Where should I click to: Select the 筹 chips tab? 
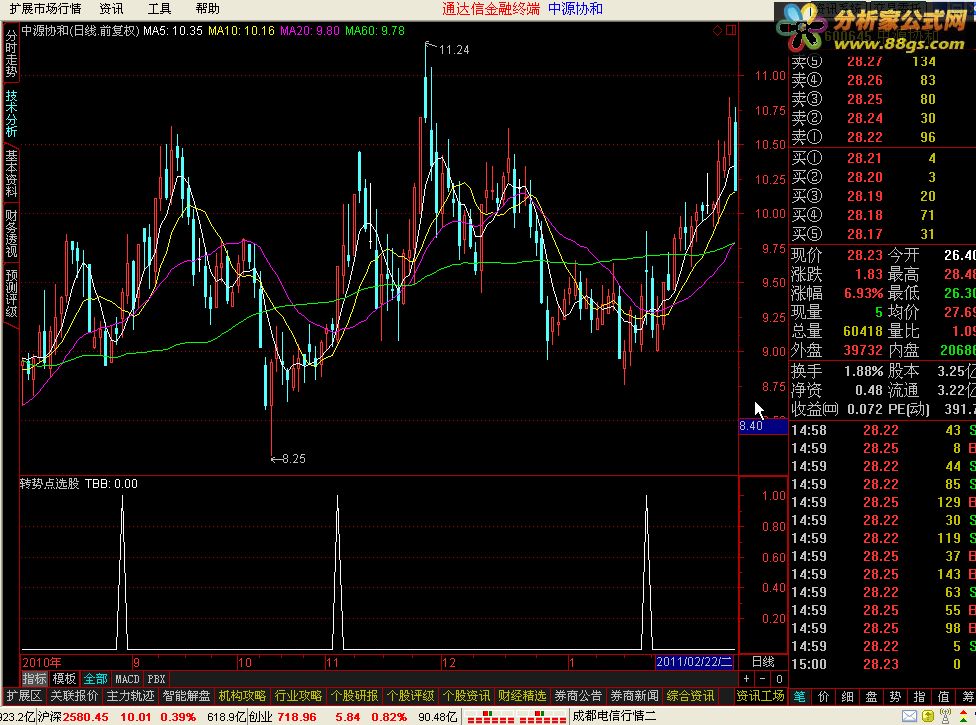(968, 696)
